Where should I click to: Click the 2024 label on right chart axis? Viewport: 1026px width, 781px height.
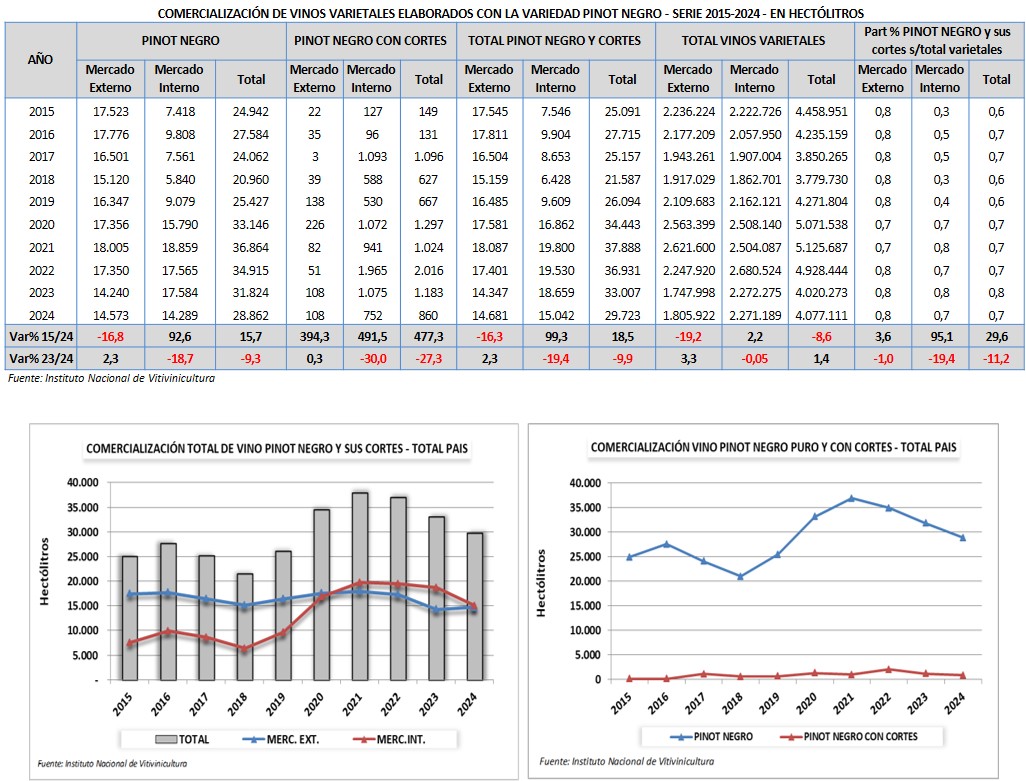[959, 703]
